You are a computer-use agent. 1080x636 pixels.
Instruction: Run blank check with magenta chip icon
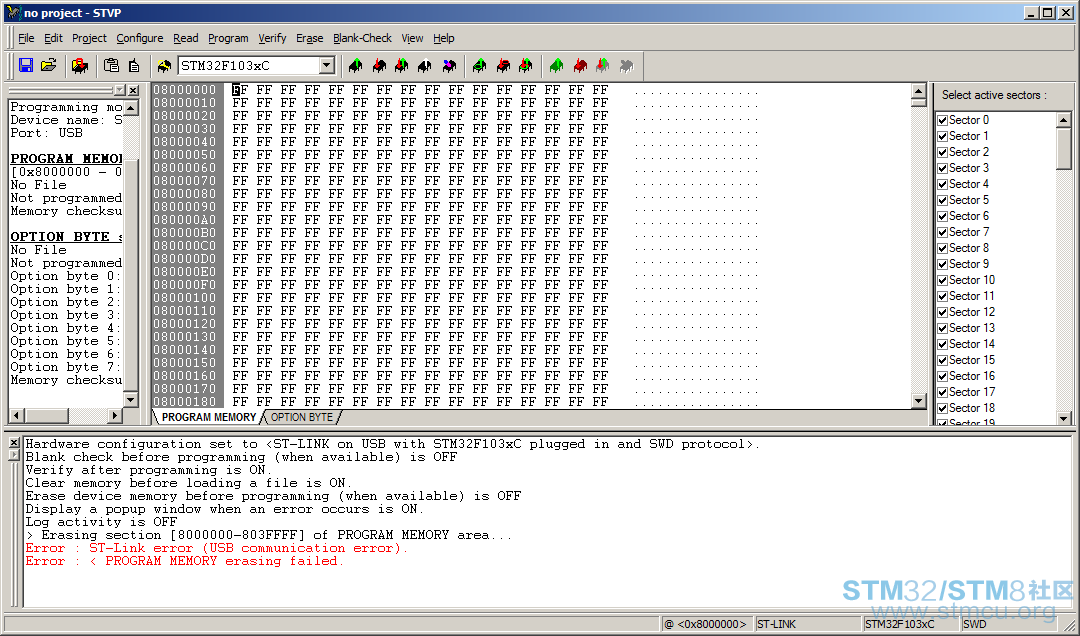click(449, 65)
